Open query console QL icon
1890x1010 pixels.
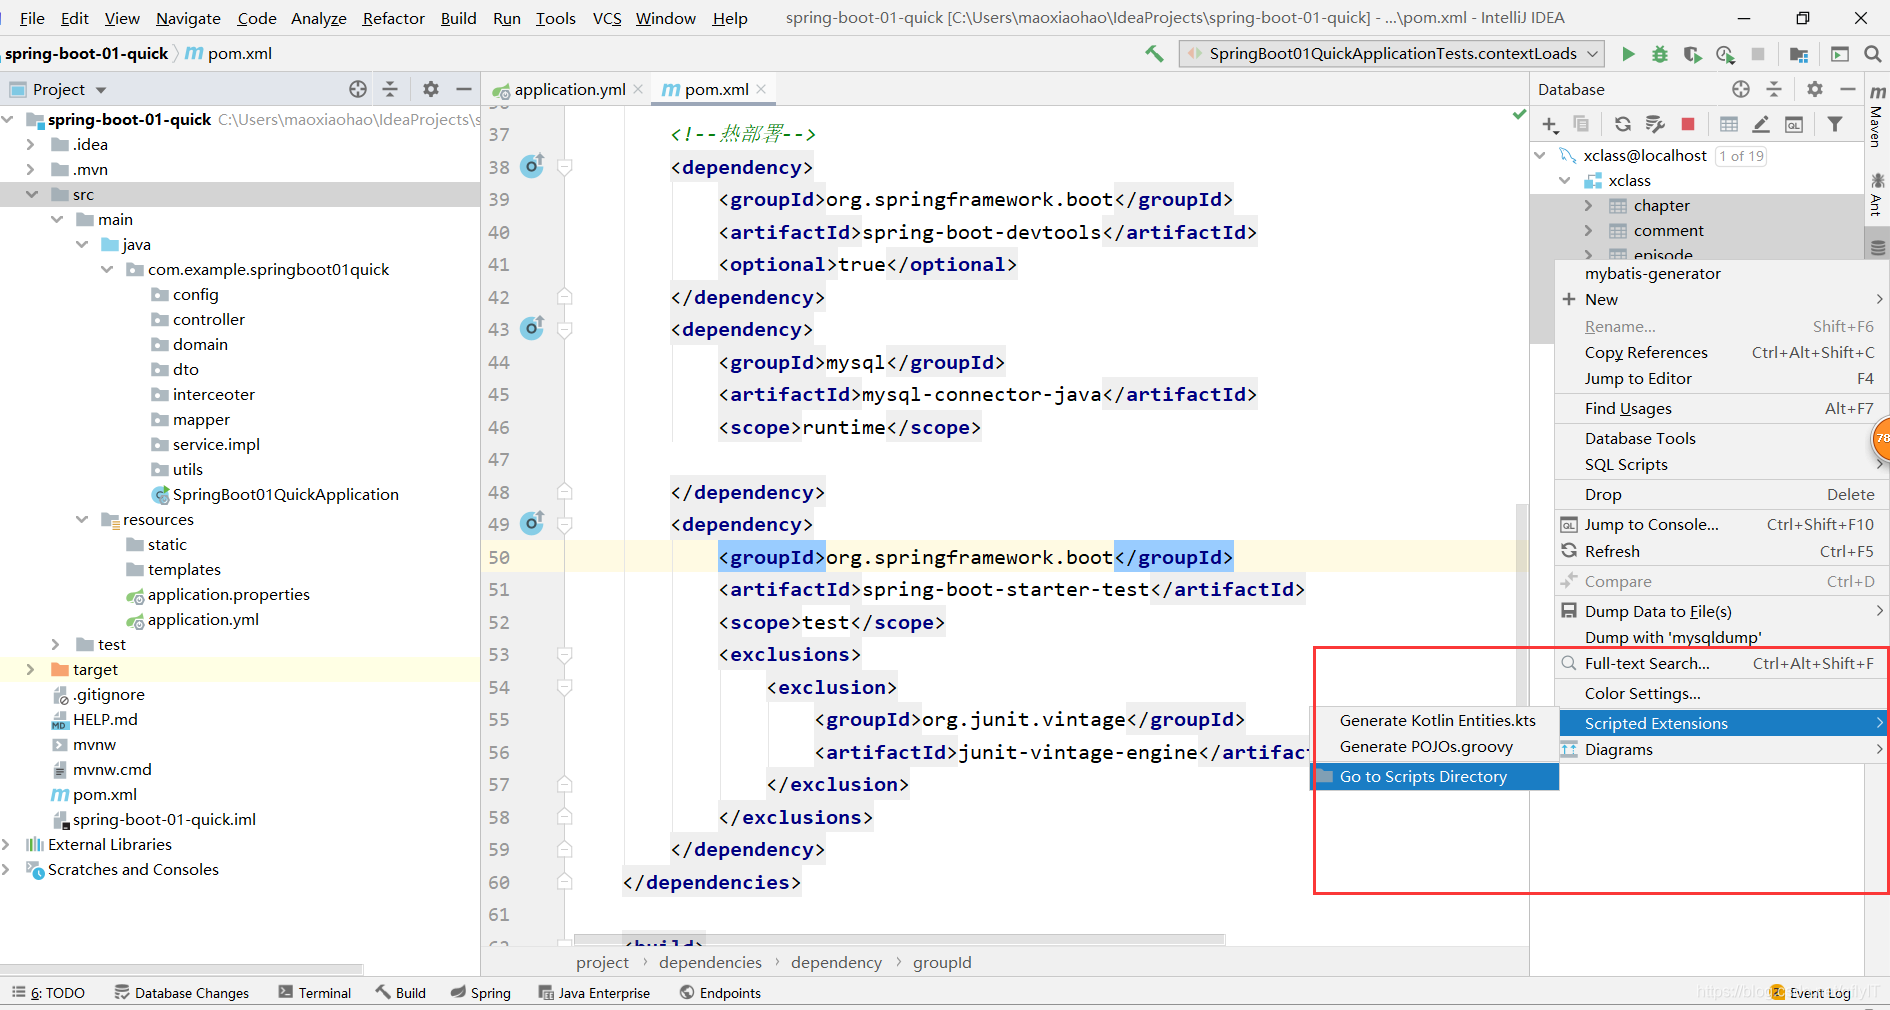tap(1794, 124)
